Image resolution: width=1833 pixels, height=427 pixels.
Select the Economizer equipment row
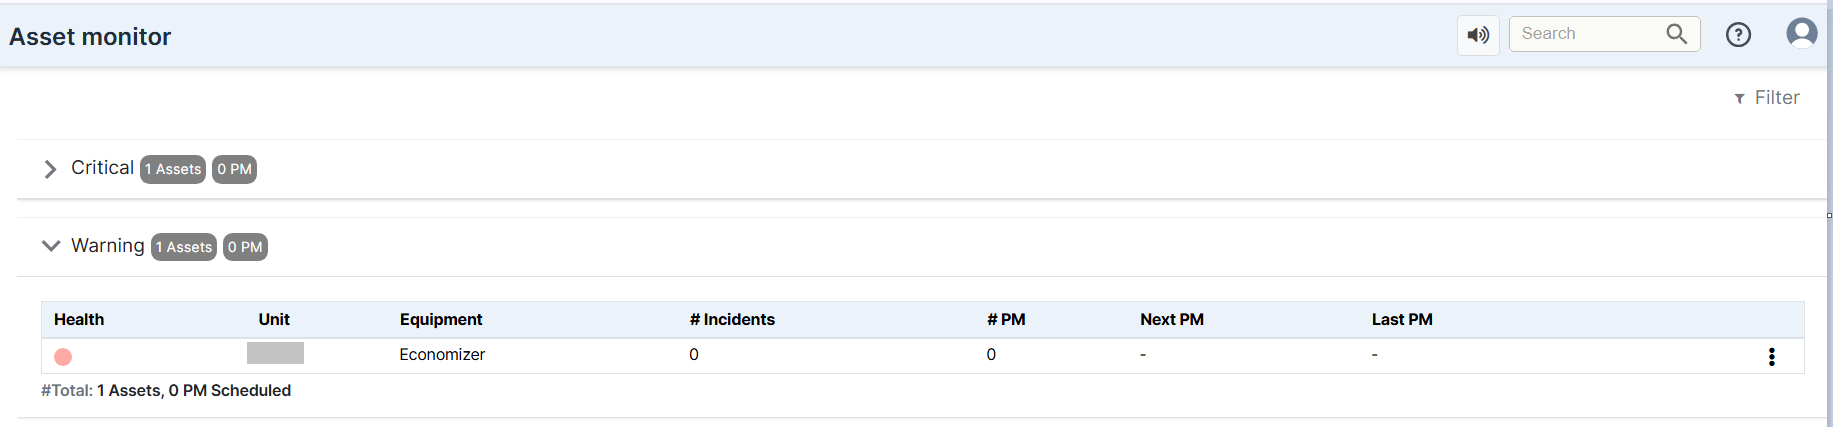(922, 356)
